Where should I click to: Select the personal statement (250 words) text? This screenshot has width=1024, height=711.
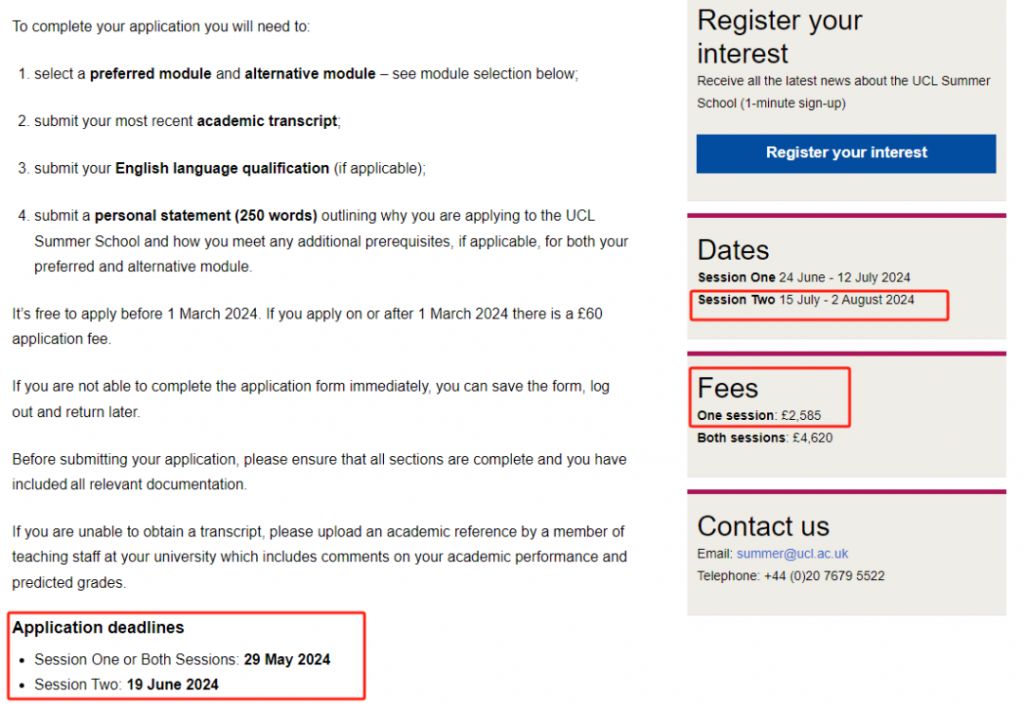206,215
